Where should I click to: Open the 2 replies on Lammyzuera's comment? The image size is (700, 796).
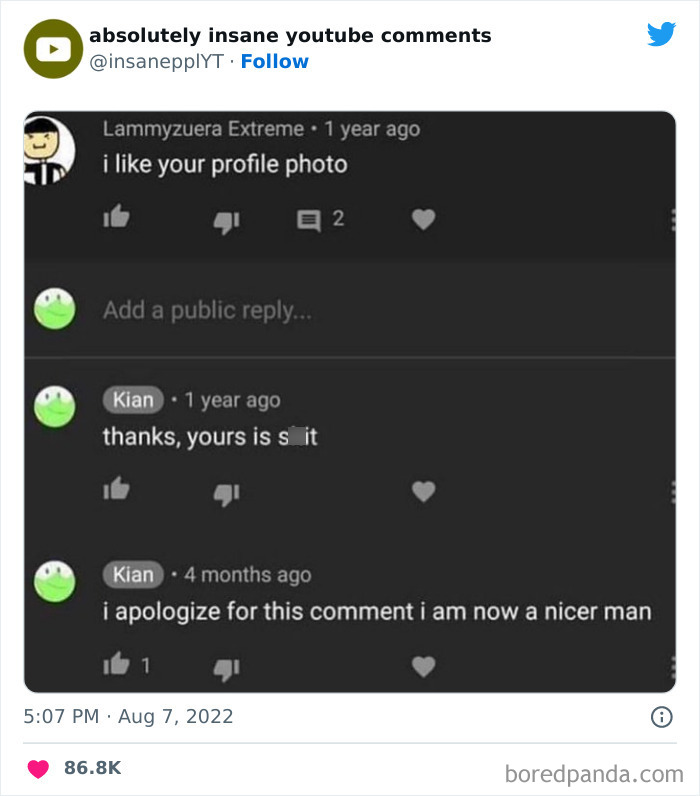coord(321,218)
